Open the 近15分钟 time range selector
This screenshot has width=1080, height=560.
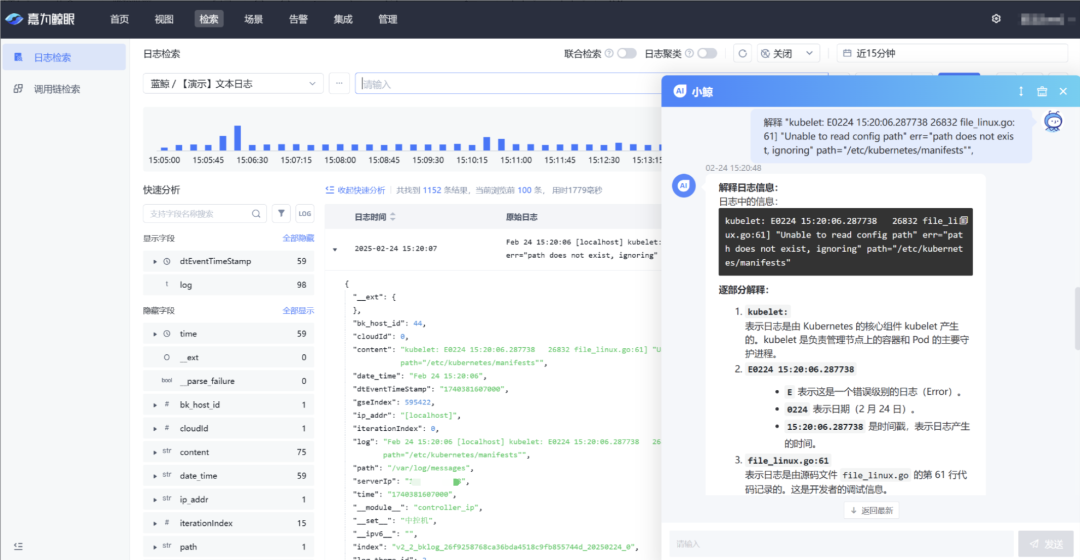pos(953,53)
